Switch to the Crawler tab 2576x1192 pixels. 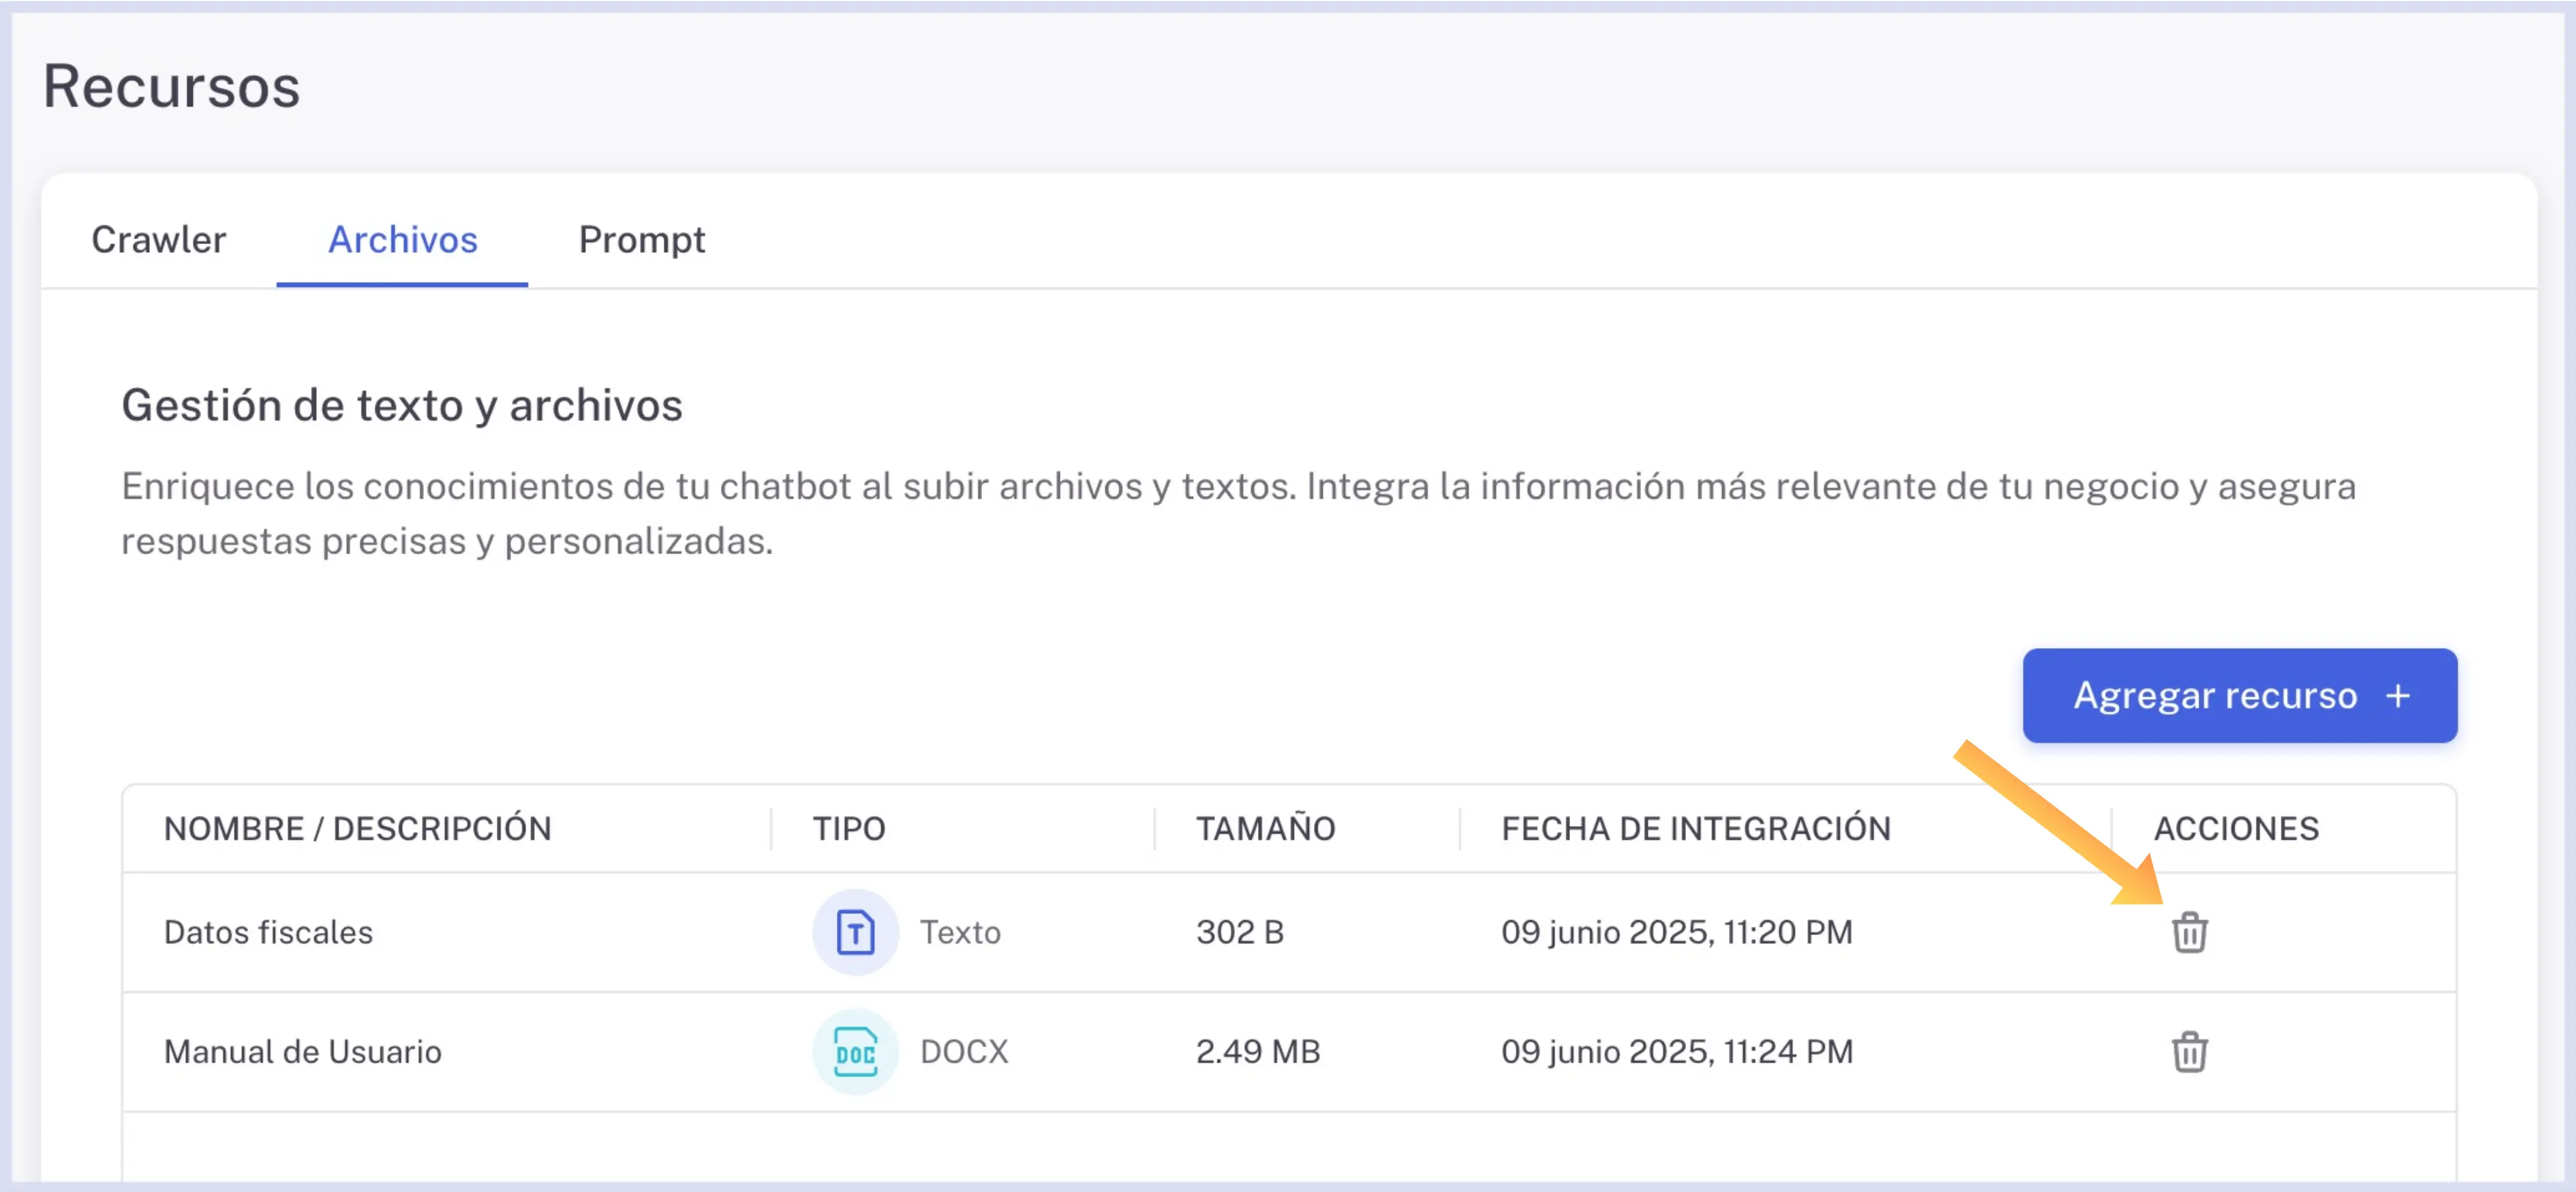(x=158, y=240)
